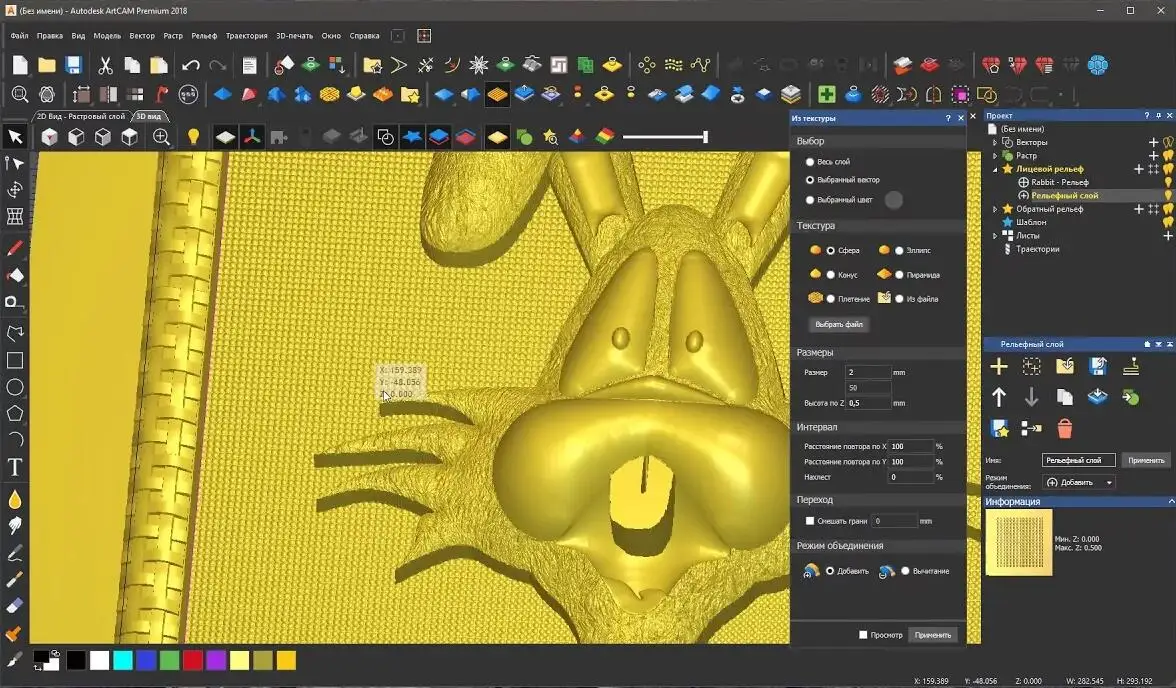Click the floppy disk Save icon
Image resolution: width=1176 pixels, height=688 pixels.
pos(71,63)
